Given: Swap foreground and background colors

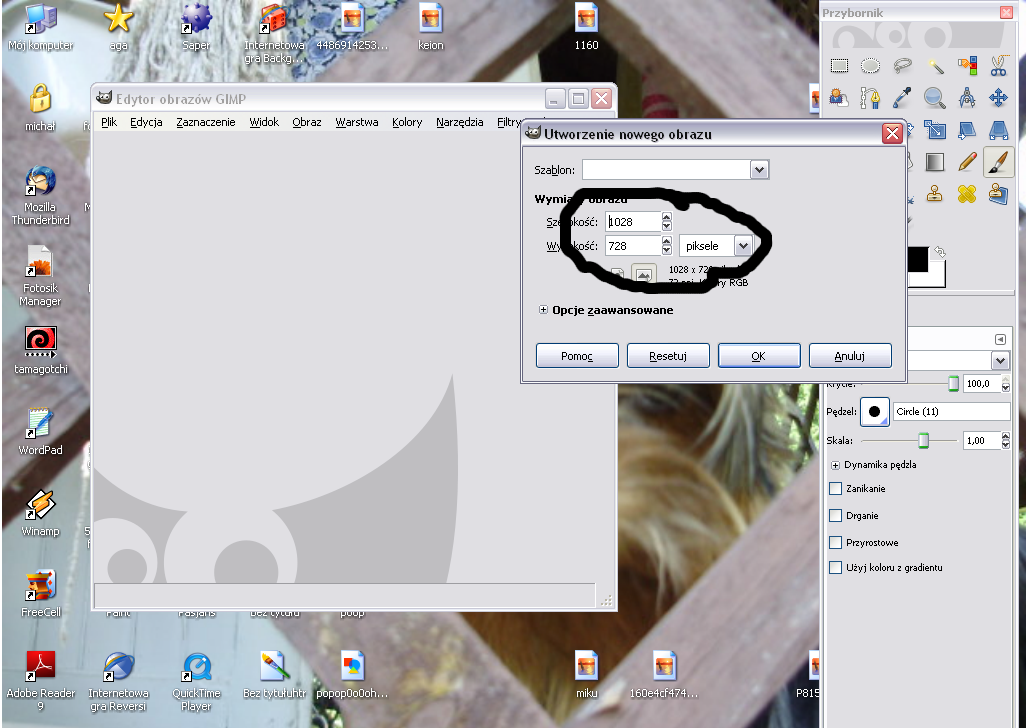Looking at the screenshot, I should tap(939, 252).
